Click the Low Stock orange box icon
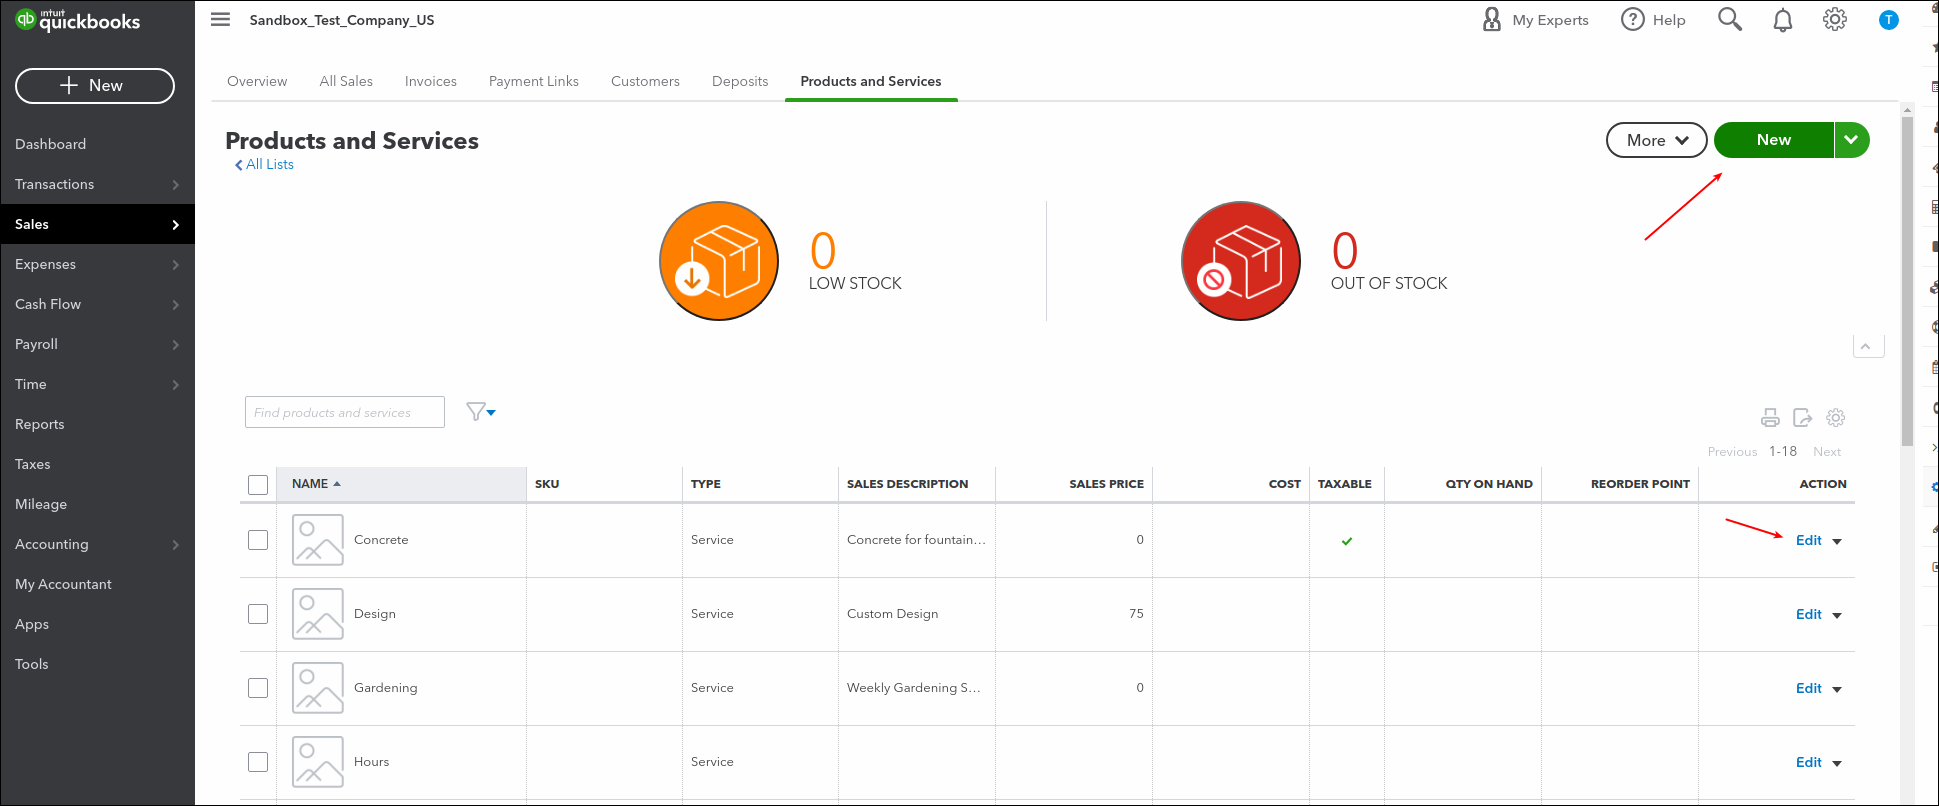The width and height of the screenshot is (1939, 806). [x=719, y=261]
